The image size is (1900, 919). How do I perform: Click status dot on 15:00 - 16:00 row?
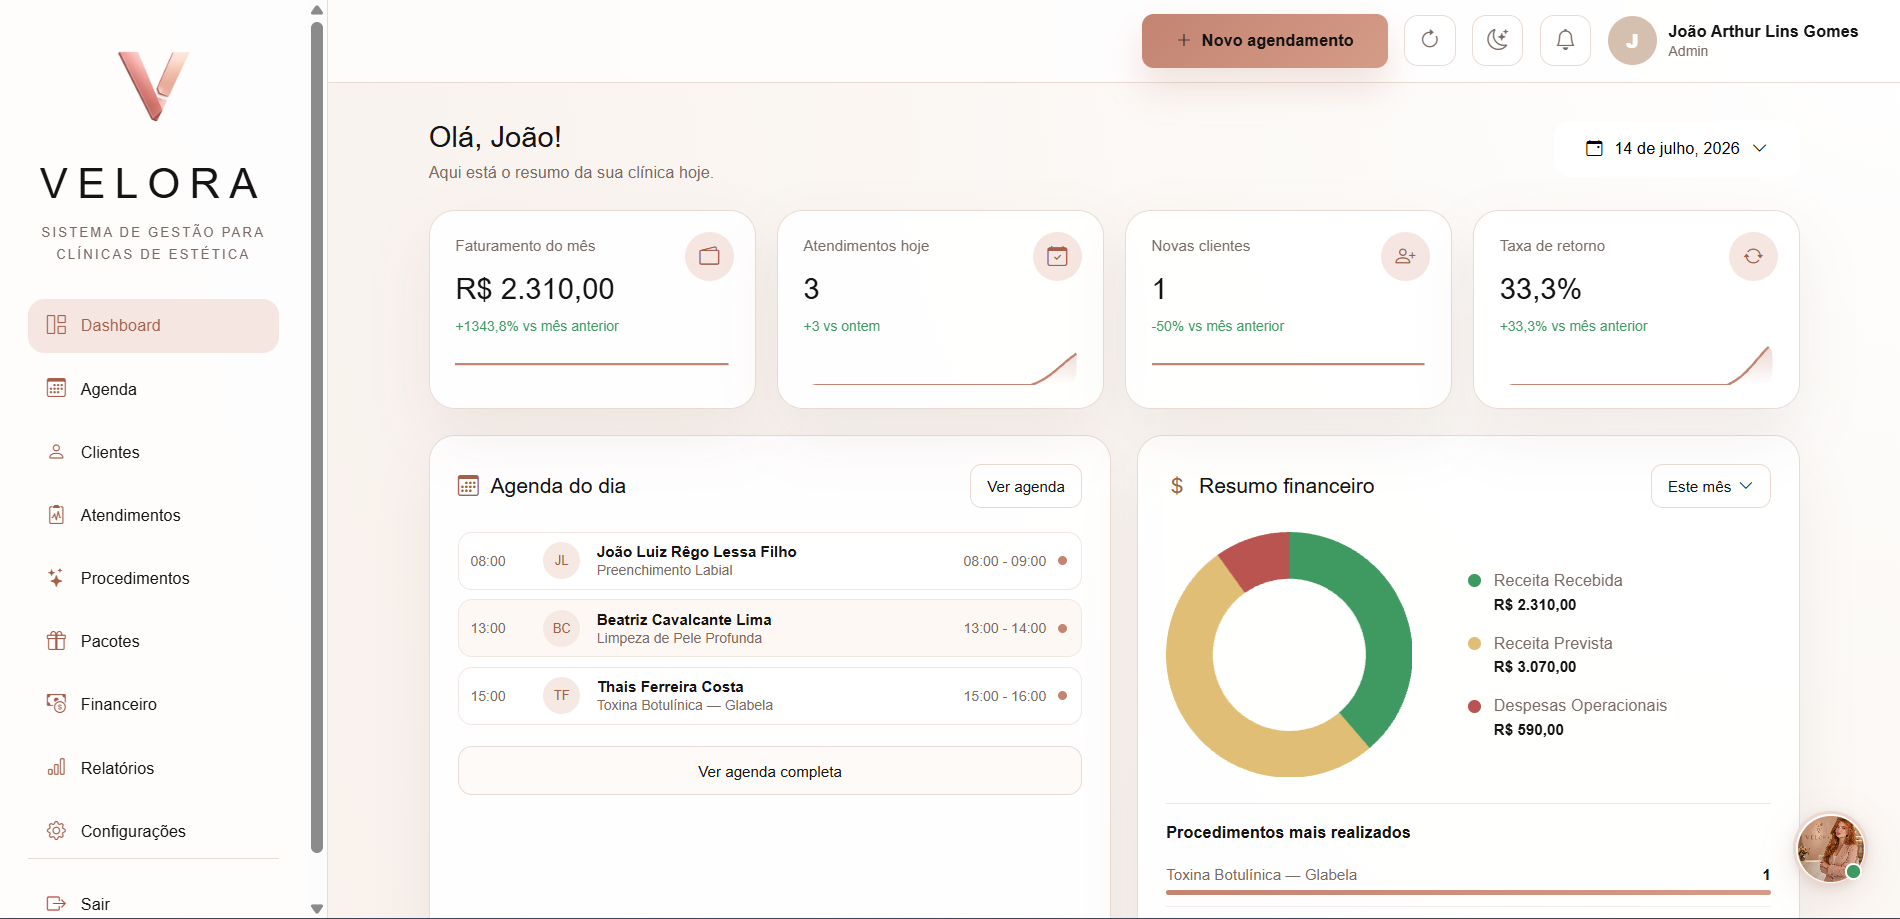click(1062, 696)
